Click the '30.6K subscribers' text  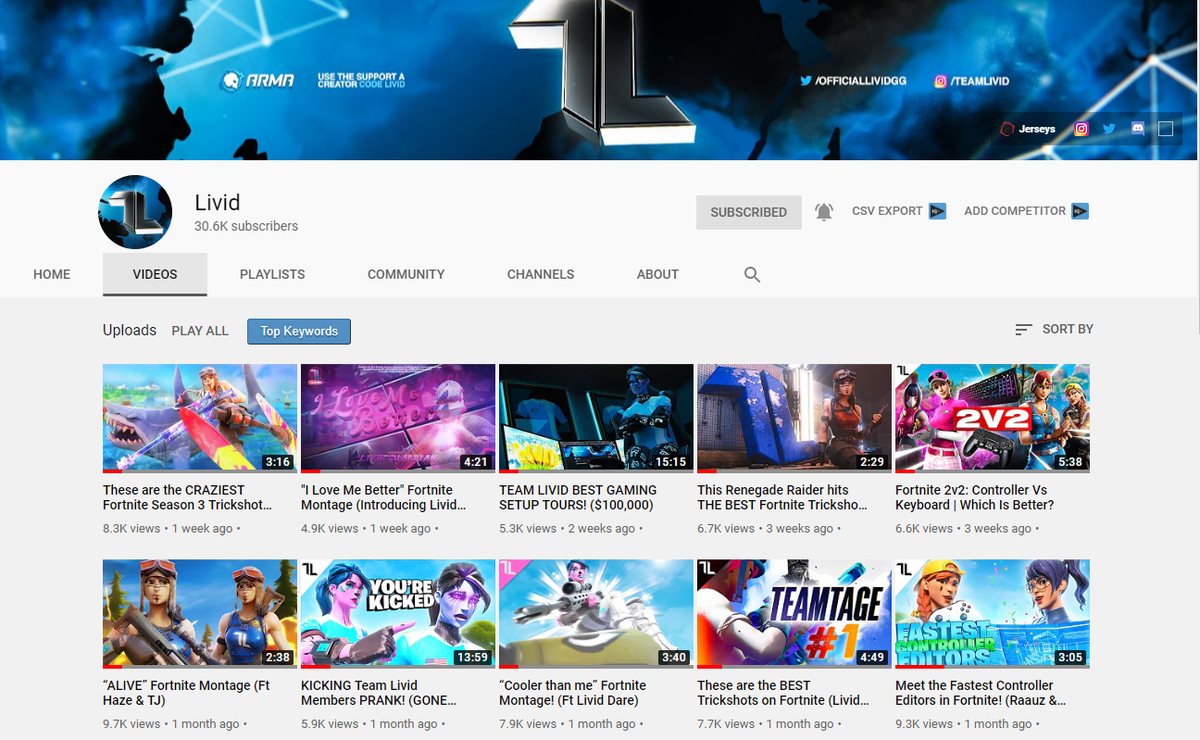point(246,227)
